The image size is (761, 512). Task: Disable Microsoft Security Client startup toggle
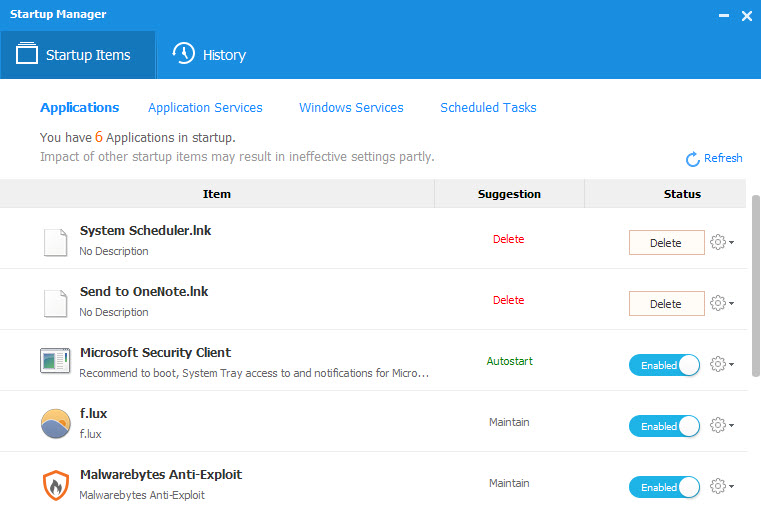[664, 365]
